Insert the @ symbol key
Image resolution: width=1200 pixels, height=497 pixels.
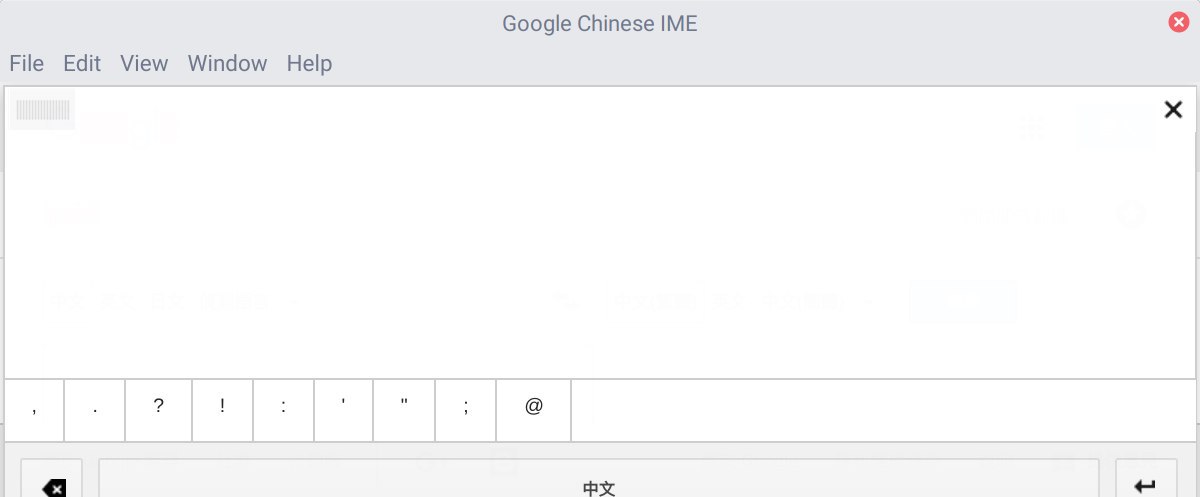(x=534, y=410)
